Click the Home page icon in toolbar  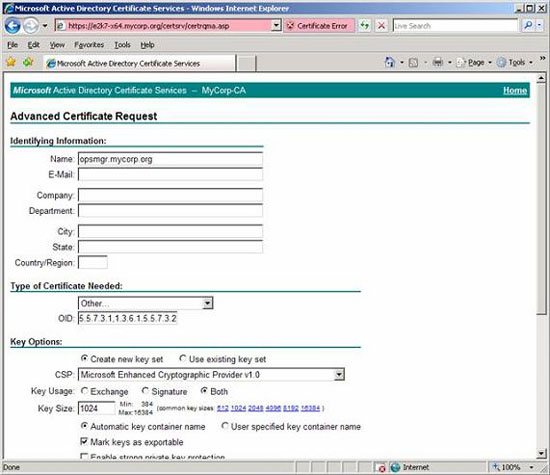point(390,62)
